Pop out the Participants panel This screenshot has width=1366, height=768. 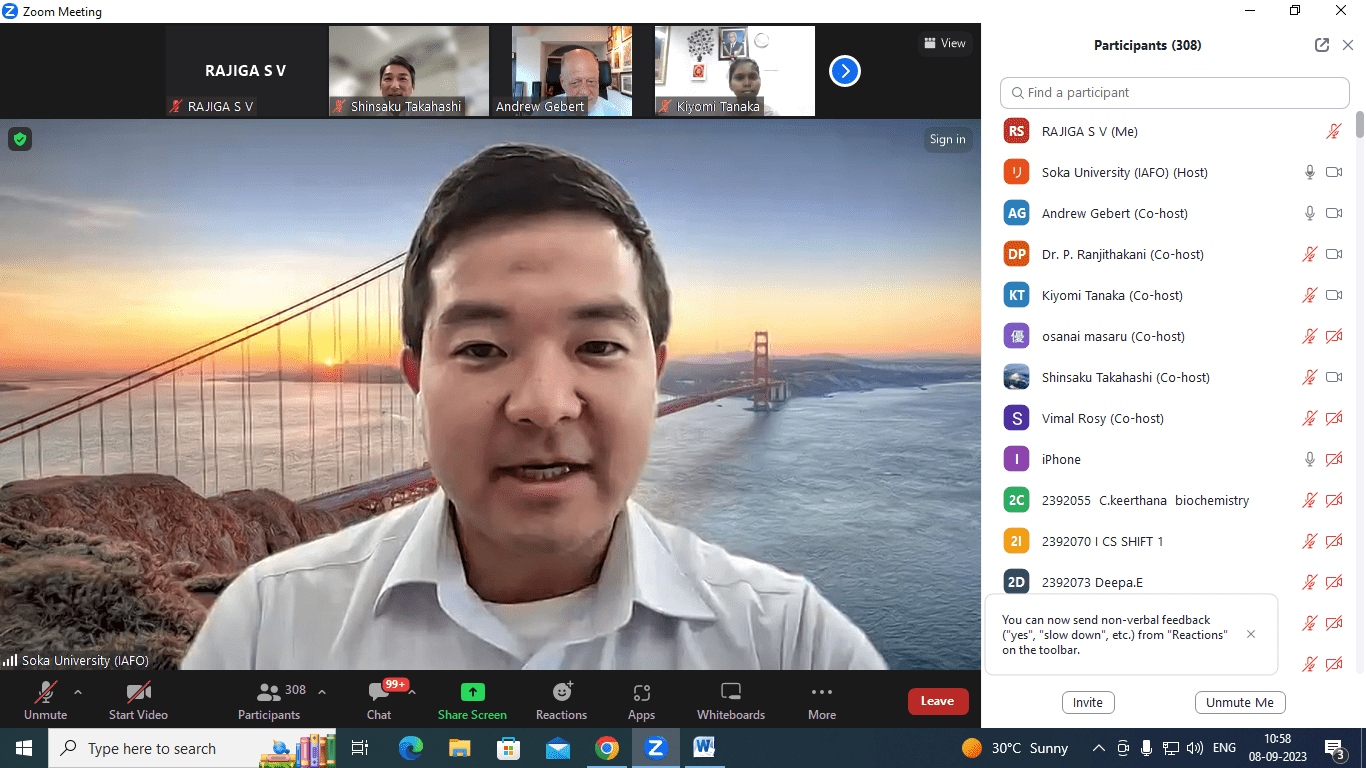pyautogui.click(x=1322, y=45)
